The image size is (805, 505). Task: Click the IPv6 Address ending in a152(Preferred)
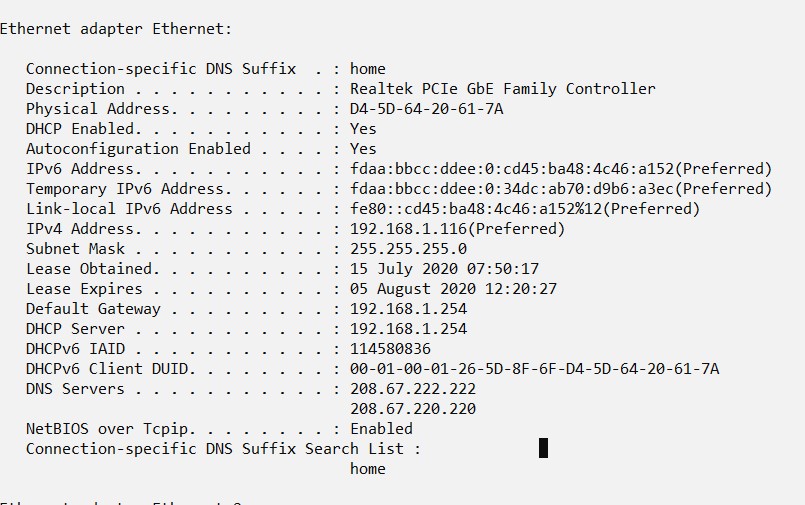(561, 169)
